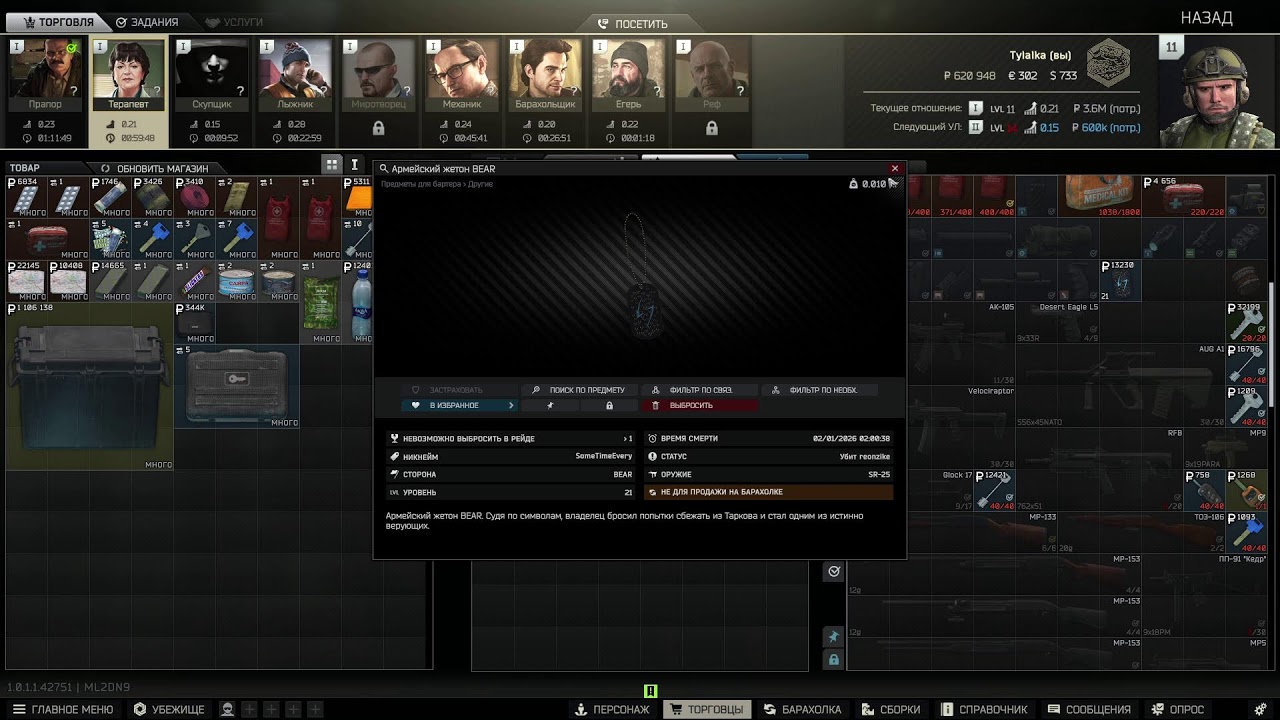Click Поиск по предмету button
1280x720 pixels.
click(x=578, y=390)
